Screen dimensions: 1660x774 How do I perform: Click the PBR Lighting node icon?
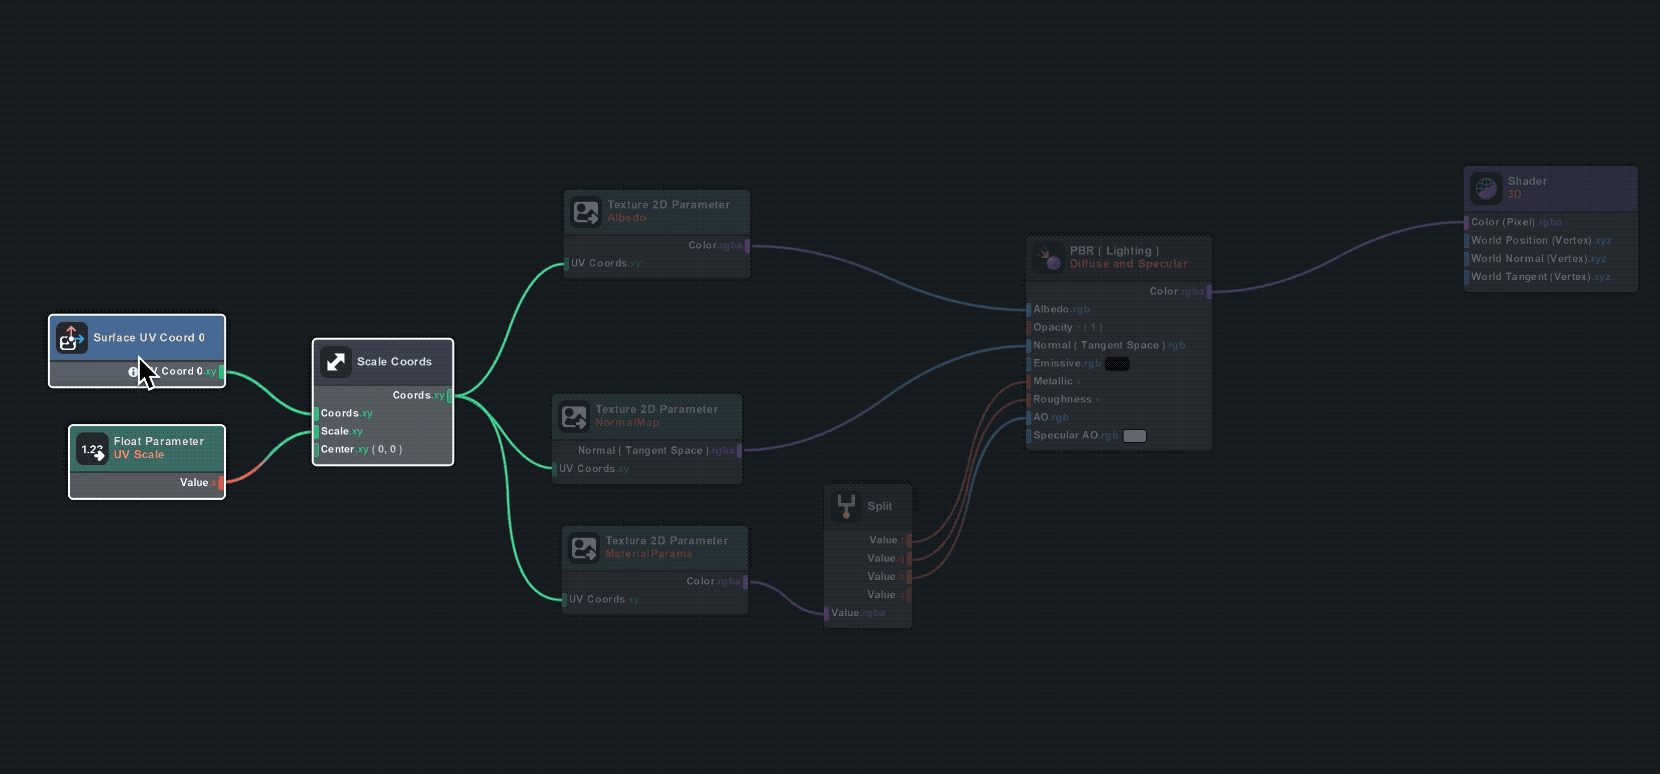click(1048, 258)
